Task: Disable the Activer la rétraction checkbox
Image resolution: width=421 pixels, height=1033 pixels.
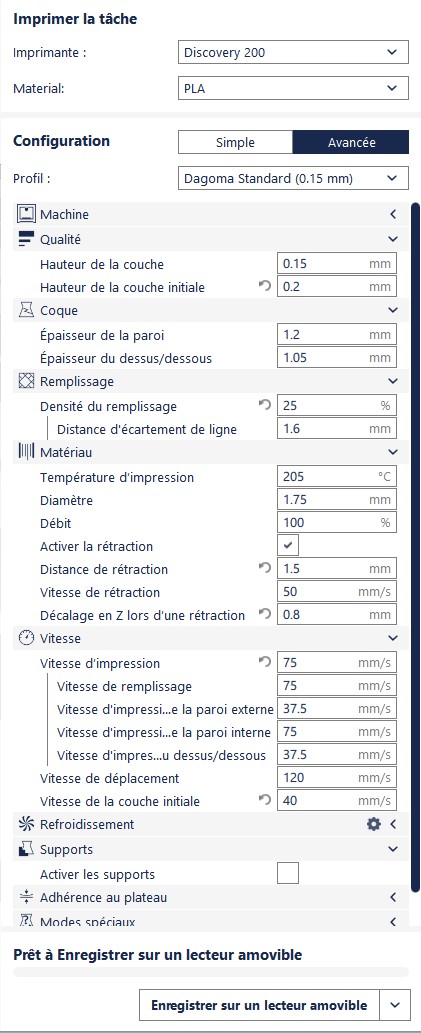Action: click(x=288, y=546)
